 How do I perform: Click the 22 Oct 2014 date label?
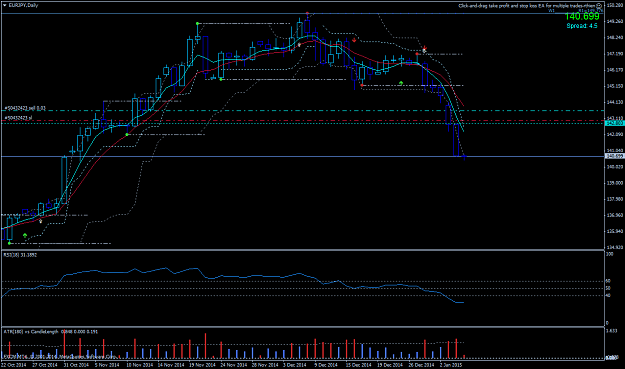tap(13, 365)
